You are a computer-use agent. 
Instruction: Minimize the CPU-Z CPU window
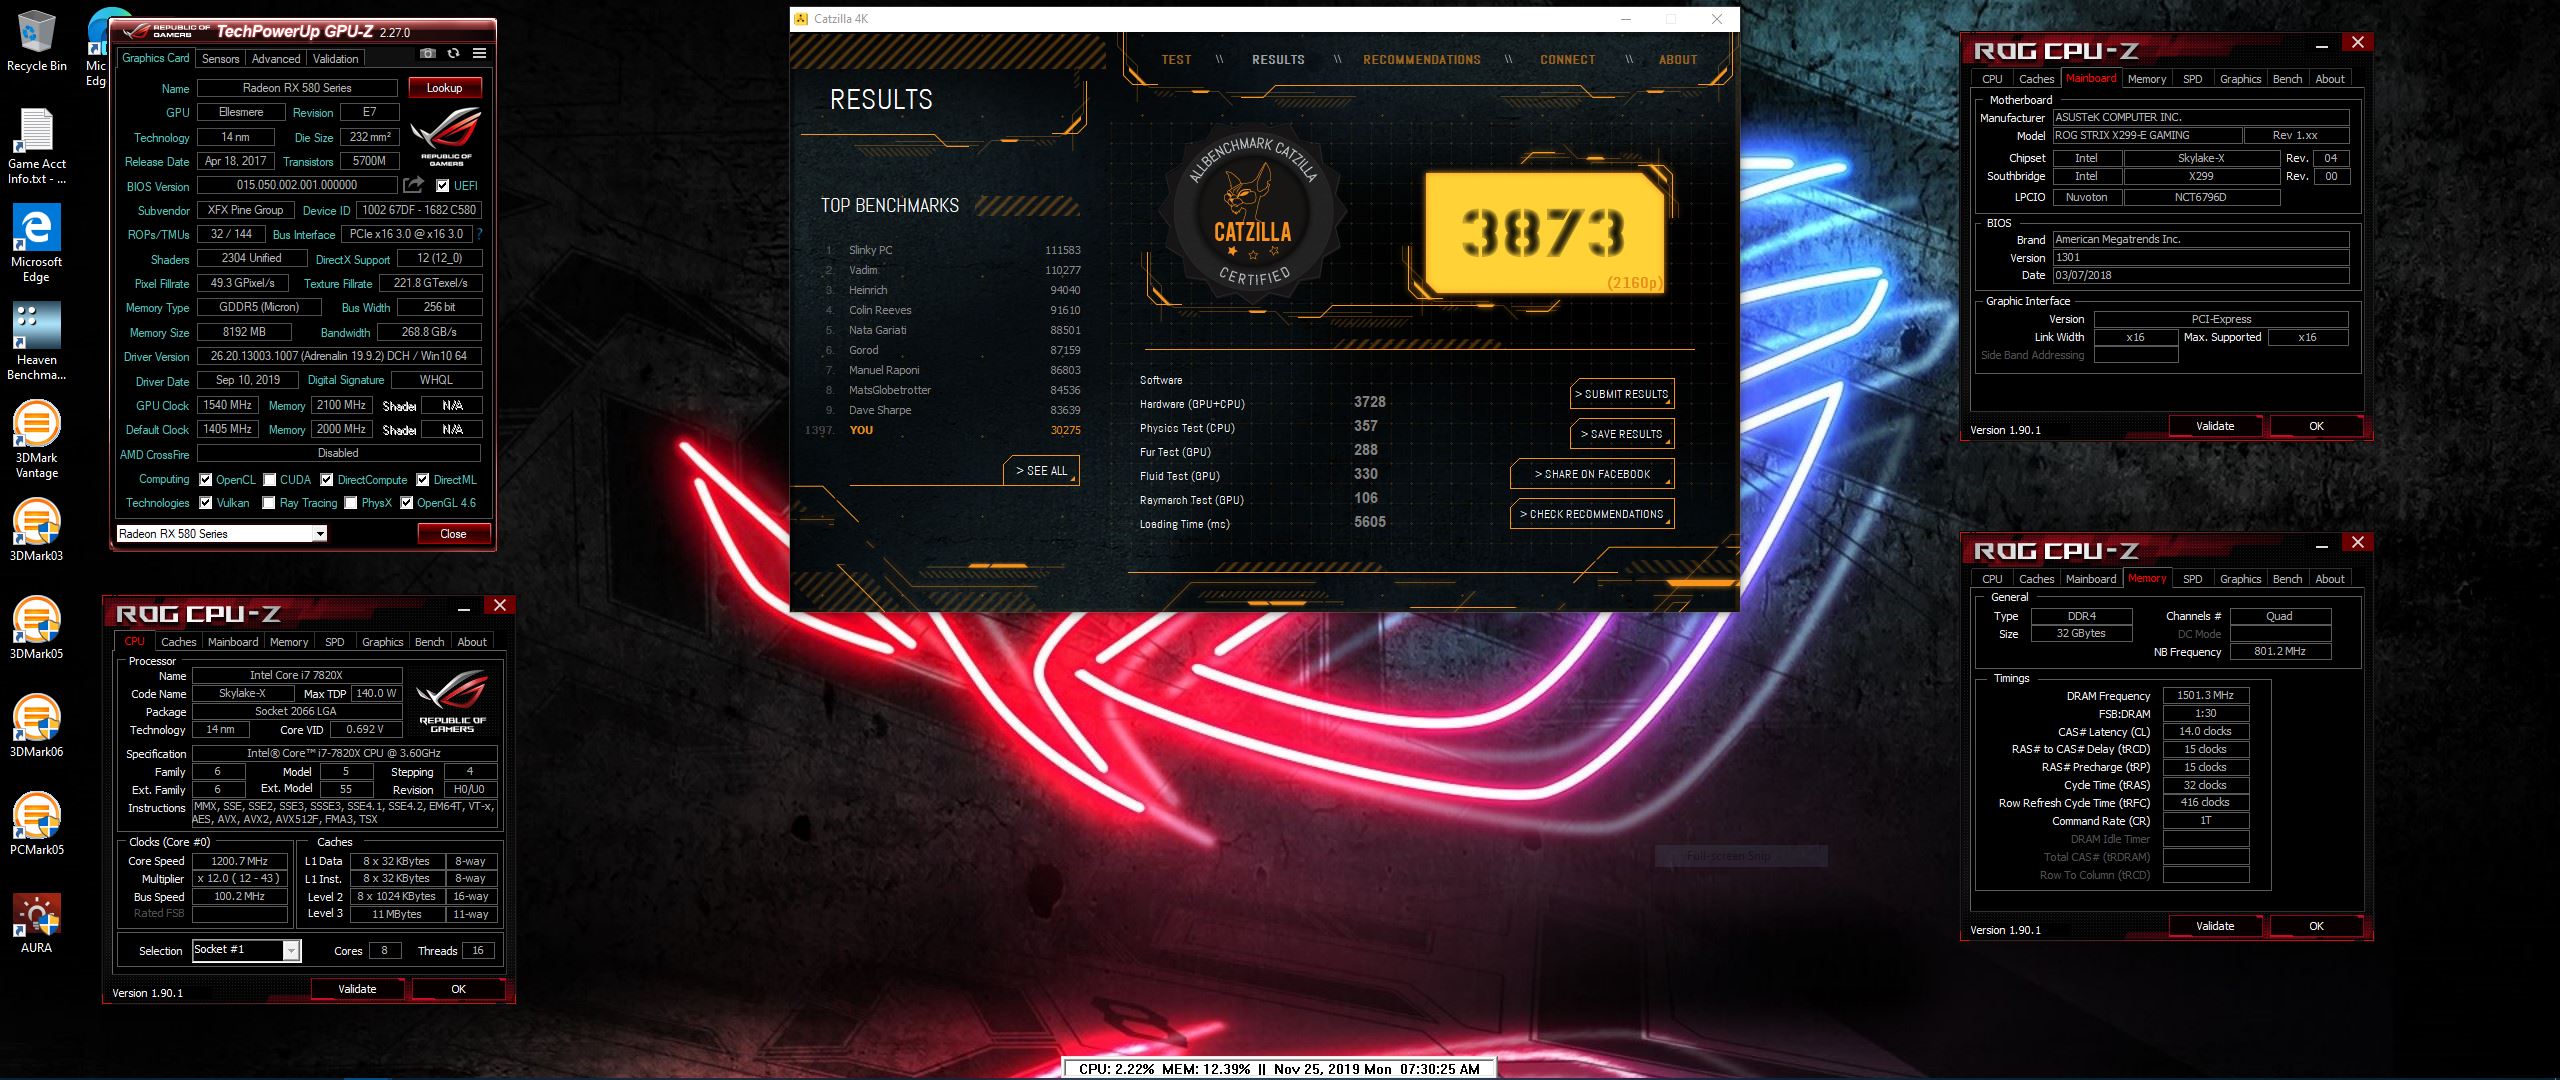click(x=464, y=607)
